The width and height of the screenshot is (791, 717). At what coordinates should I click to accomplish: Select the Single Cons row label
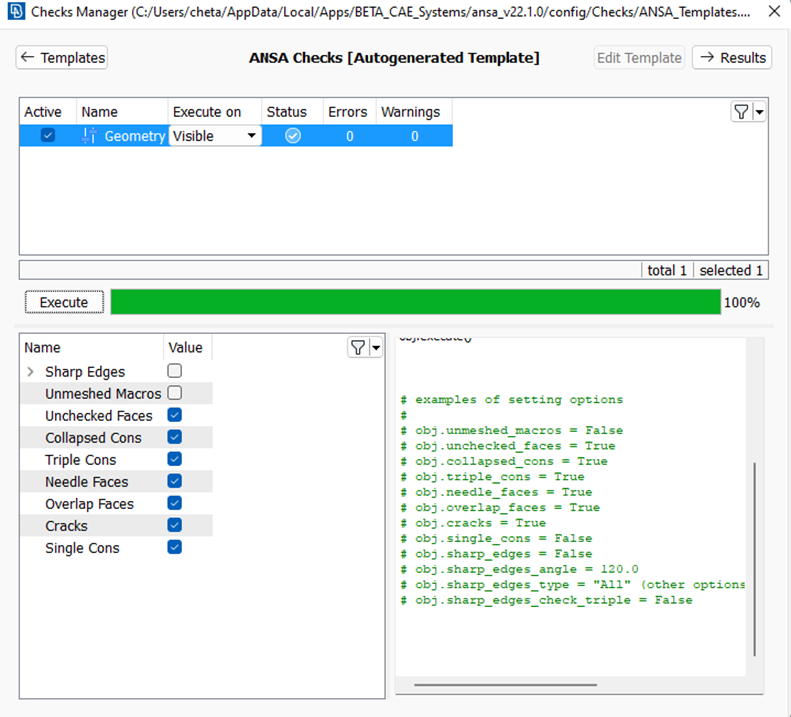(x=82, y=548)
